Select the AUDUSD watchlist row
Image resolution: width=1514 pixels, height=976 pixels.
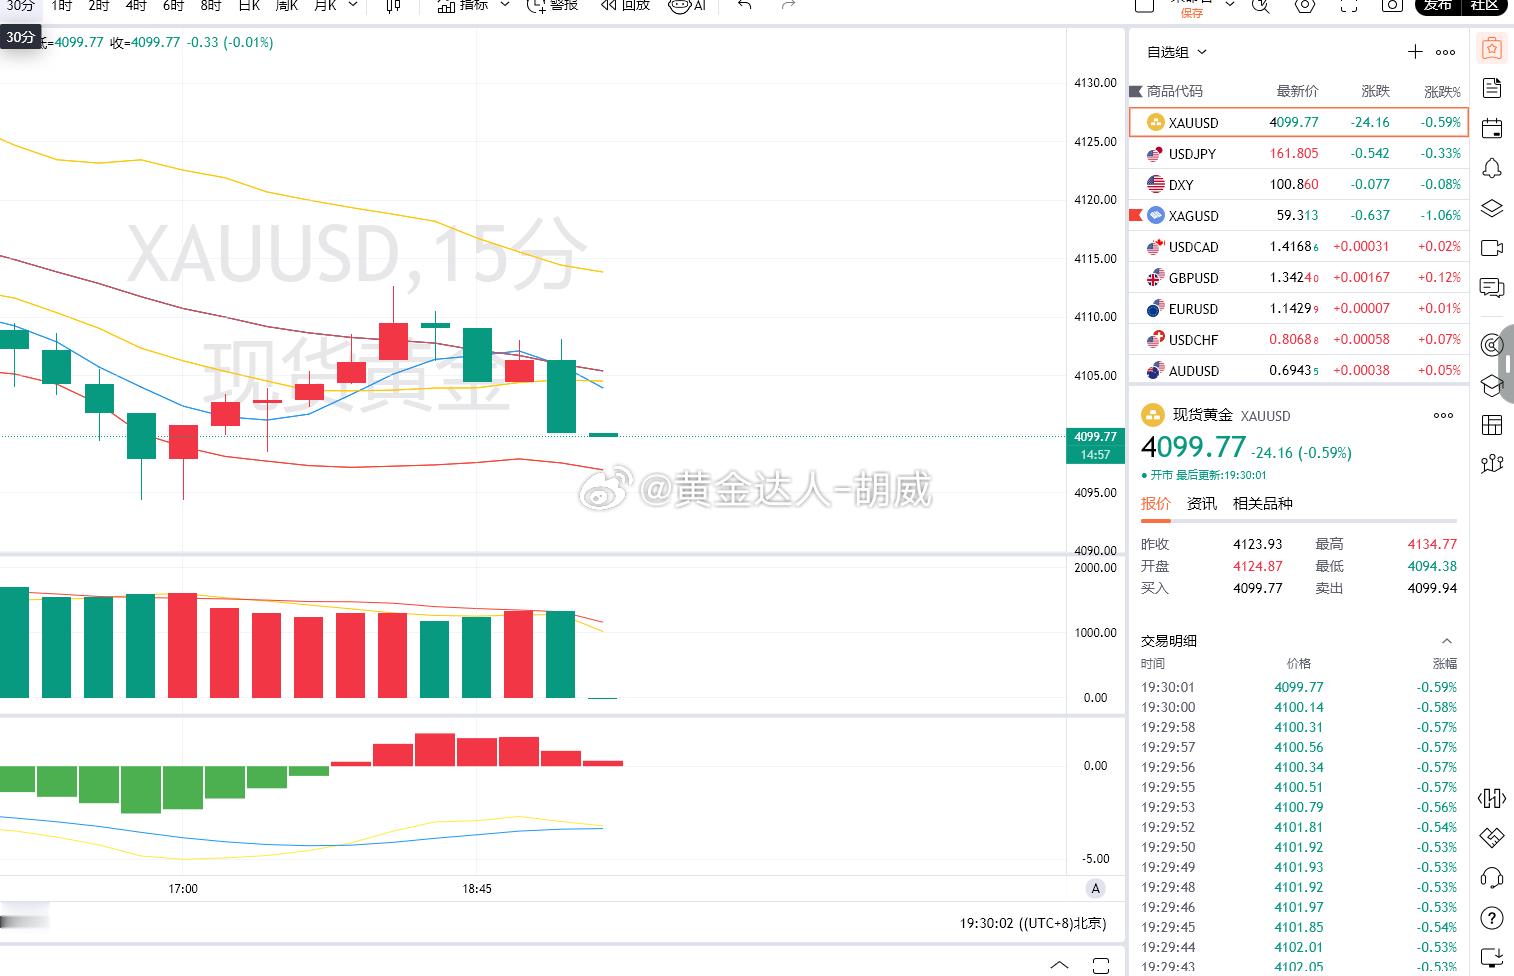coord(1298,370)
